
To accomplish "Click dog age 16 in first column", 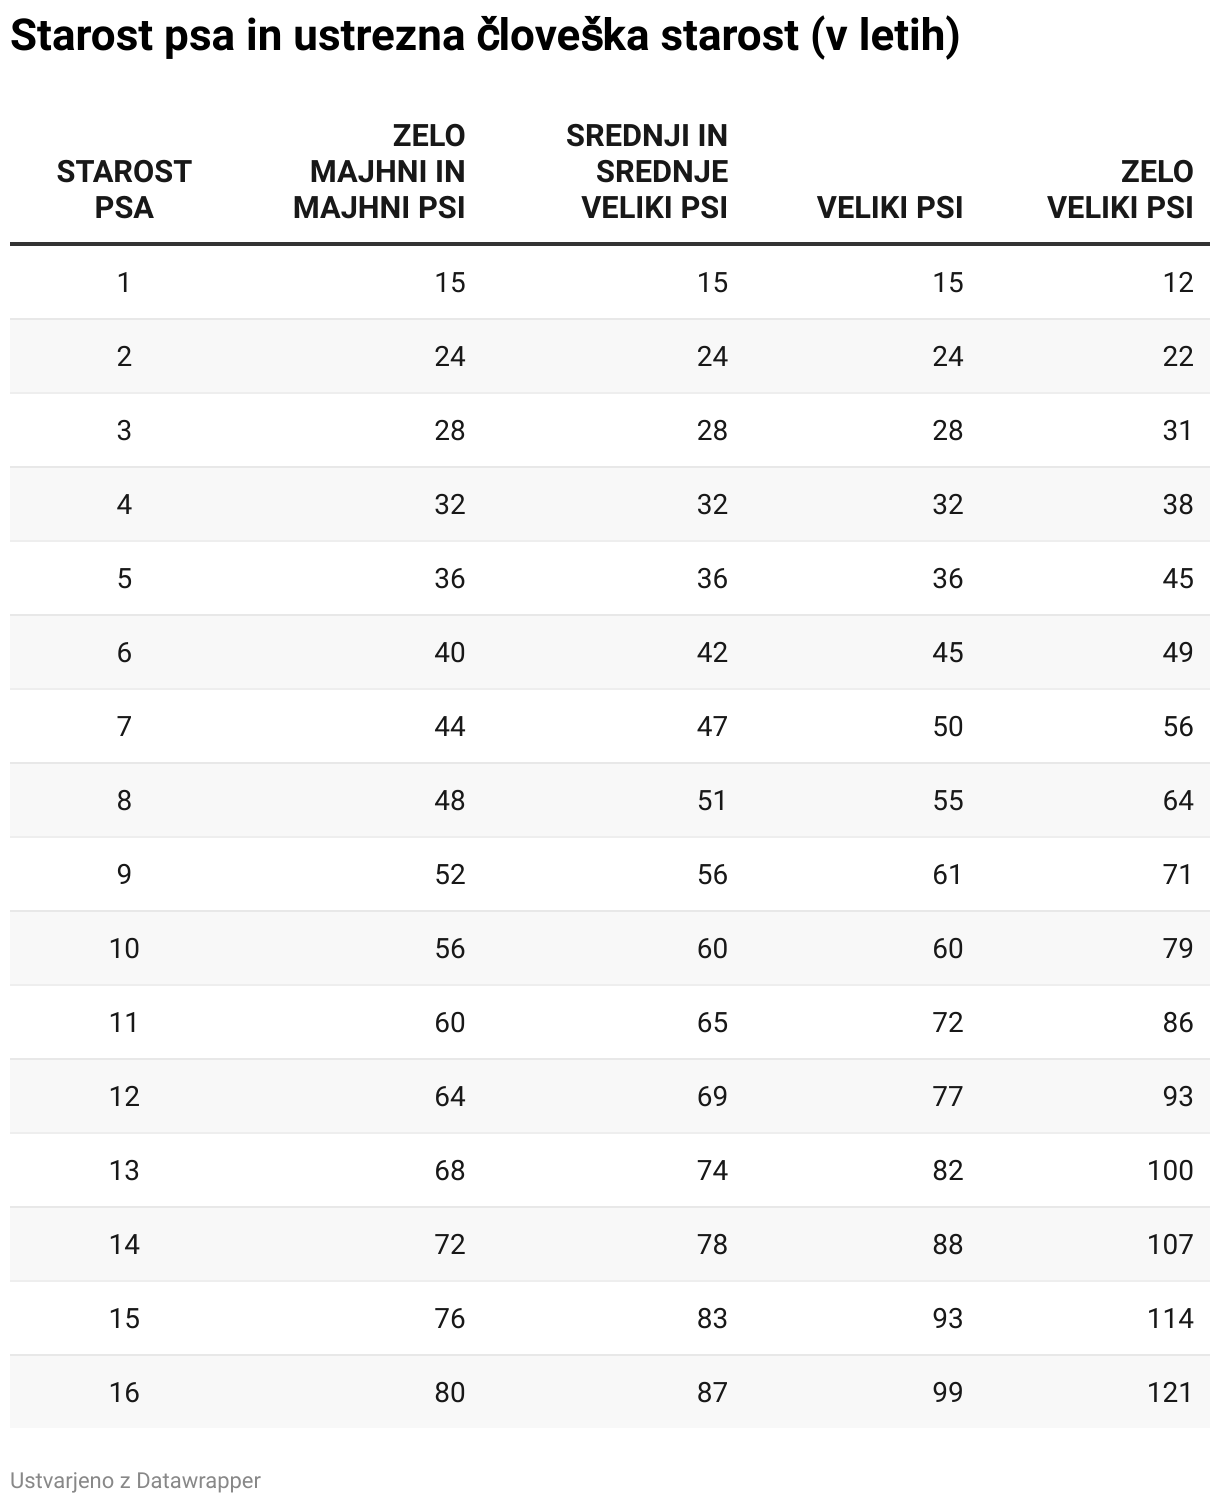I will pyautogui.click(x=124, y=1392).
